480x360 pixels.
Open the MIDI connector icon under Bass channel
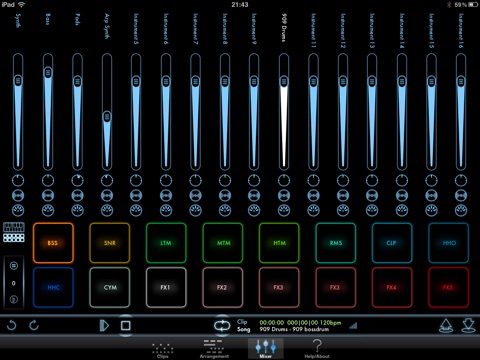coord(48,210)
